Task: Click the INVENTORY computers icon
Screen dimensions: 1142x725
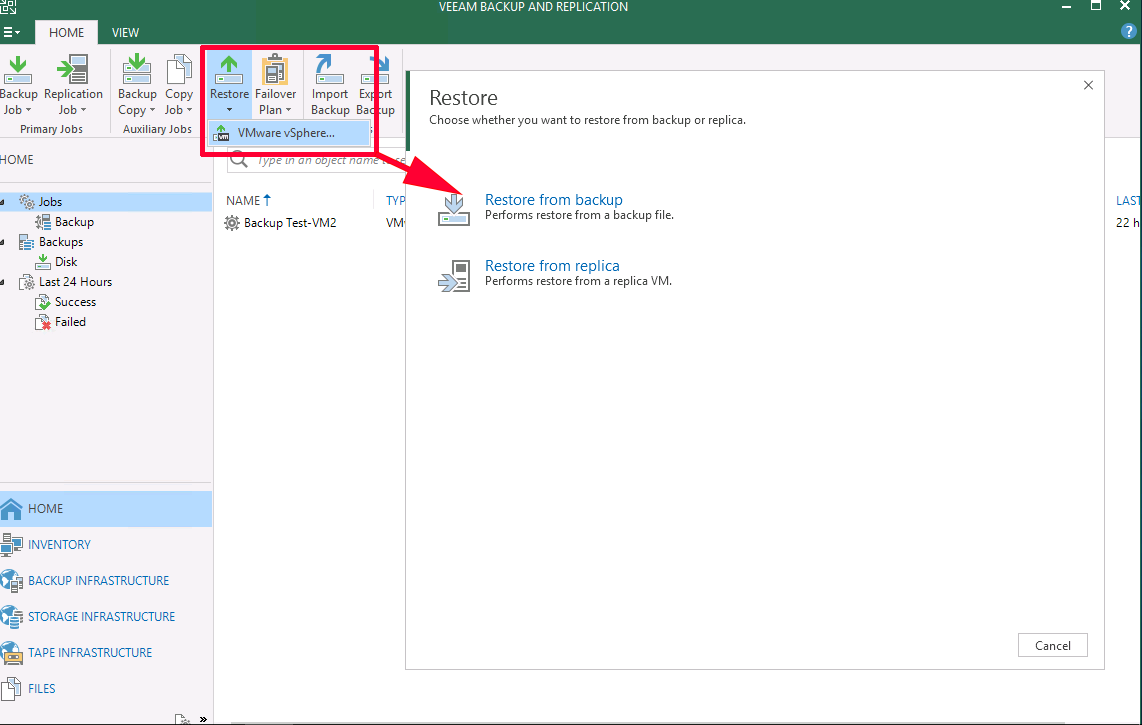Action: click(12, 544)
